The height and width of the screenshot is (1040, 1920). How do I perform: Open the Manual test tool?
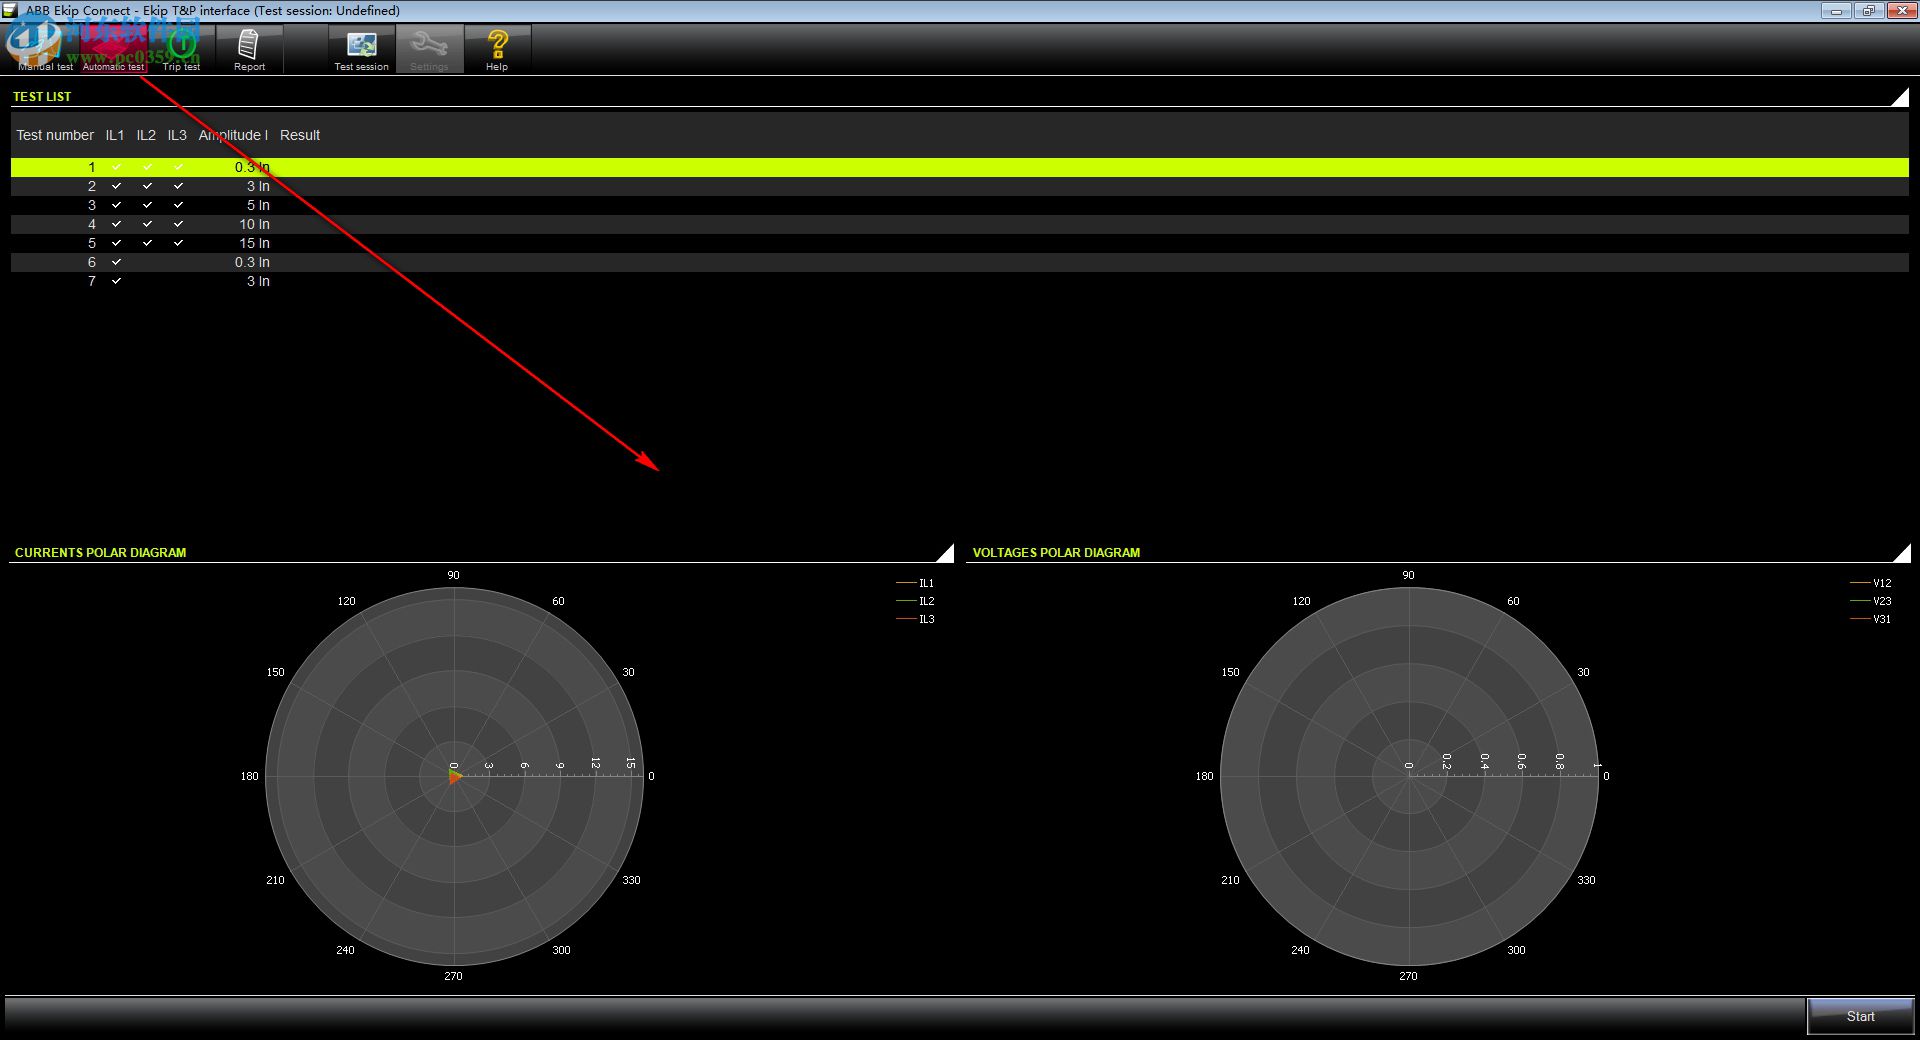coord(45,49)
